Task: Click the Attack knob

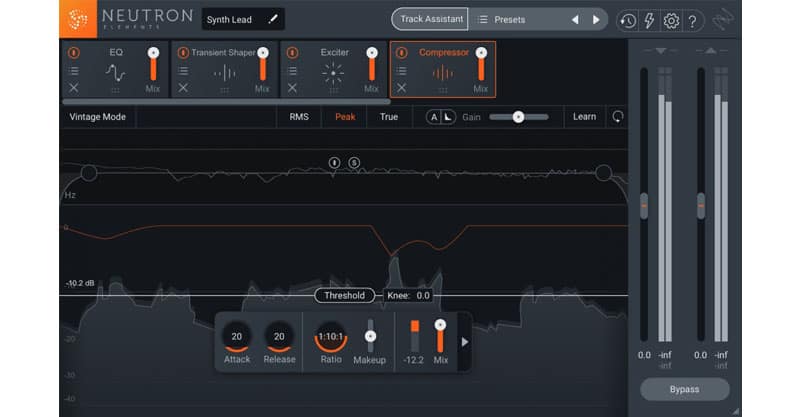Action: pos(237,337)
